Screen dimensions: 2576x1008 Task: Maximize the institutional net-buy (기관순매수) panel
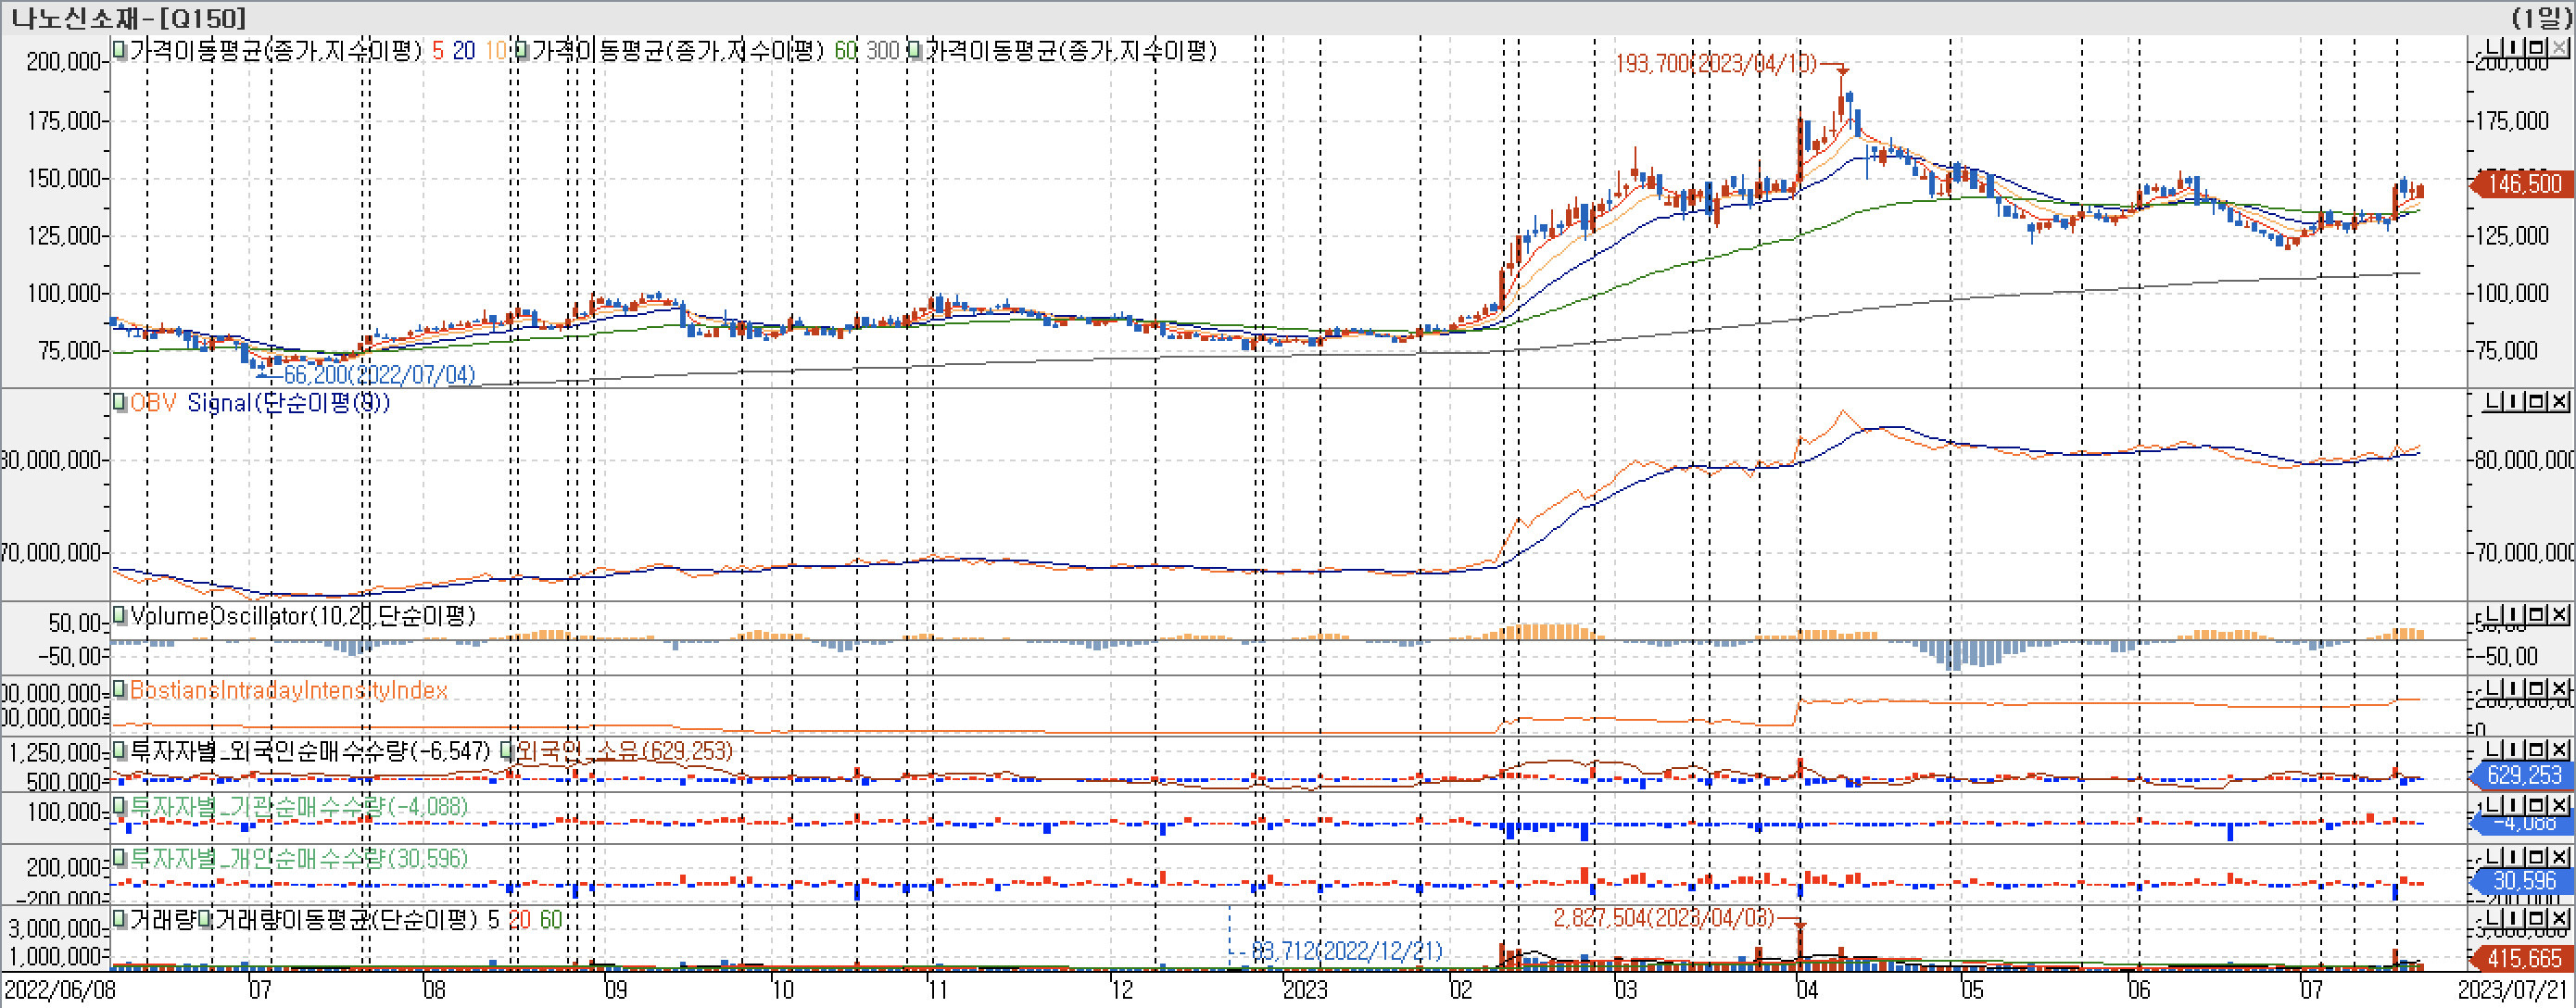(x=2538, y=806)
